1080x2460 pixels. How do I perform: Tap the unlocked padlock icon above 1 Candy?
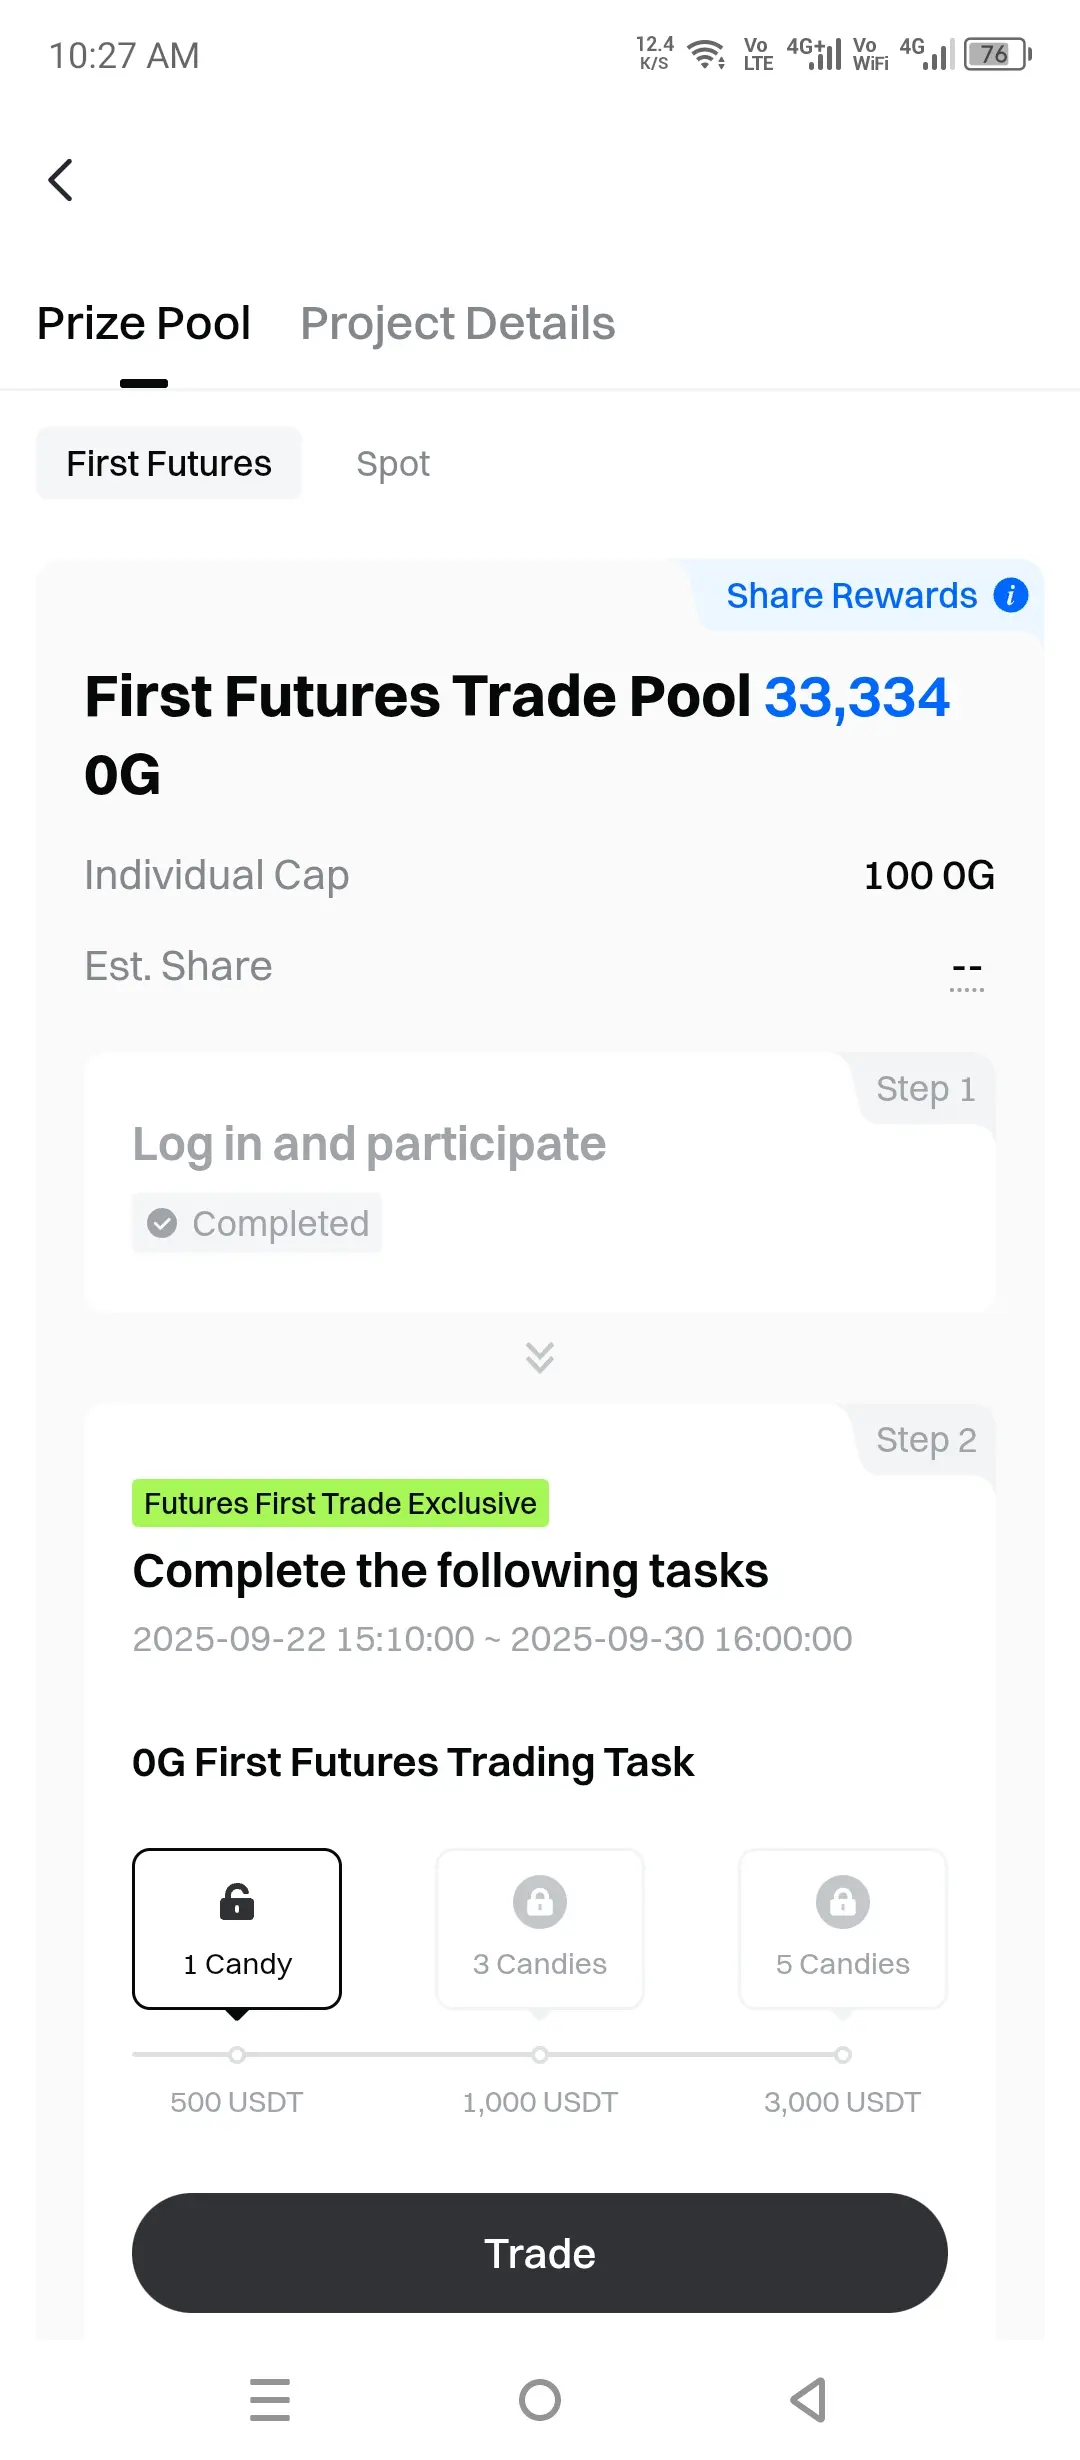click(x=237, y=1902)
